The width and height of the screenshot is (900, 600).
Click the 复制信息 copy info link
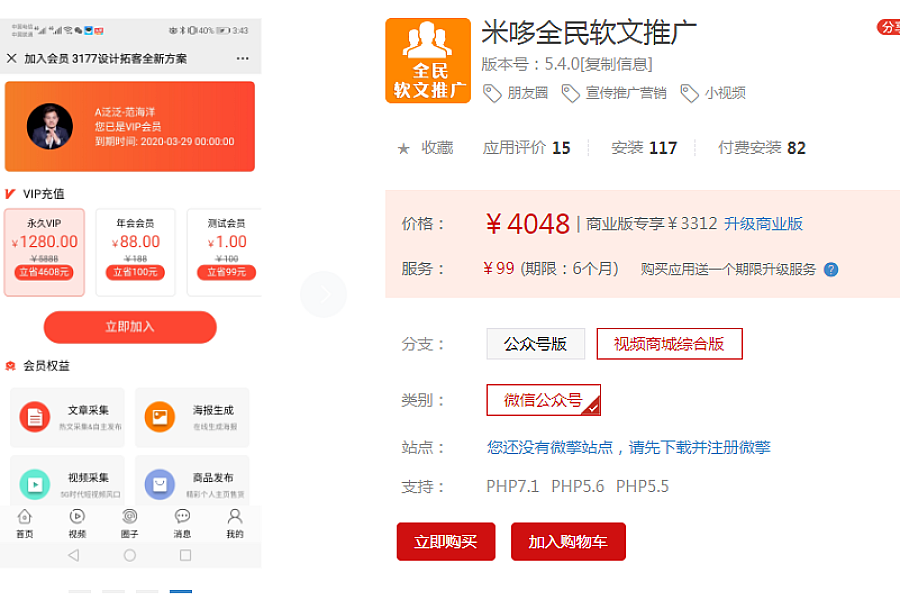pos(616,64)
